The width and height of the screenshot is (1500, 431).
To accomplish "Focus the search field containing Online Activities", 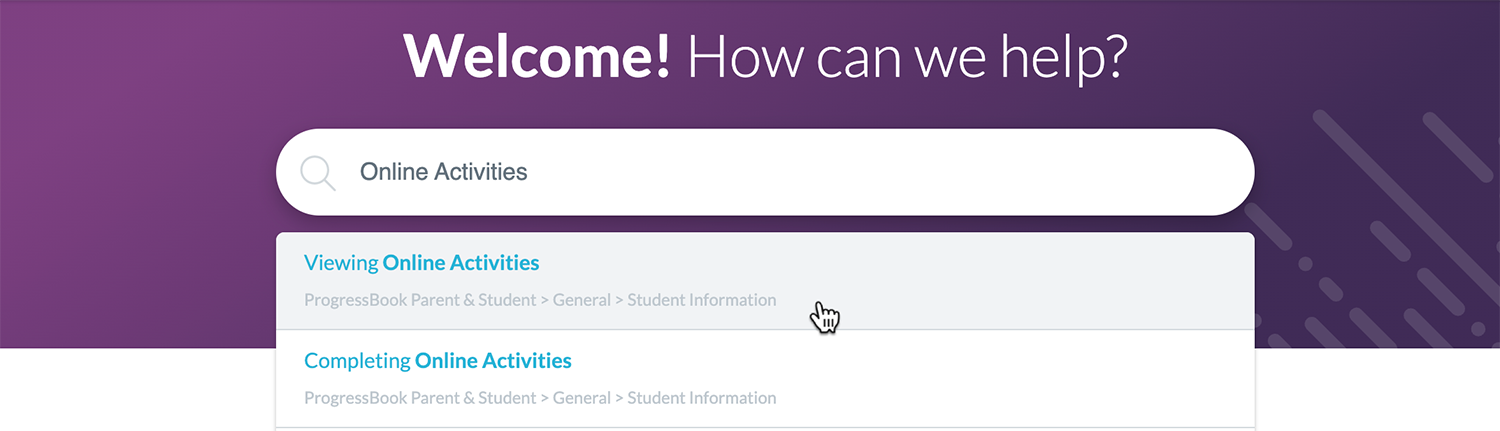I will 765,172.
